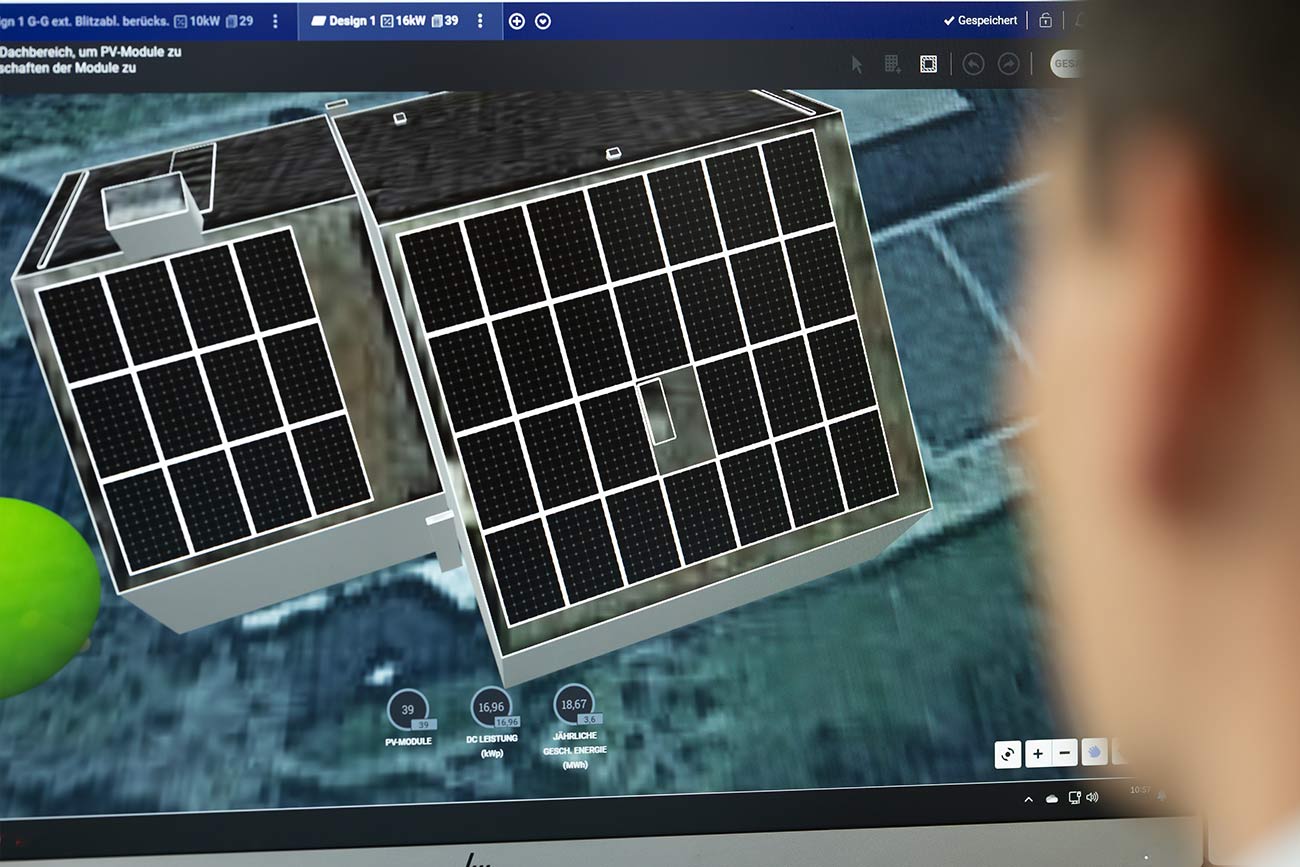Viewport: 1300px width, 867px height.
Task: Click the add PV modules grid icon
Action: (x=890, y=63)
